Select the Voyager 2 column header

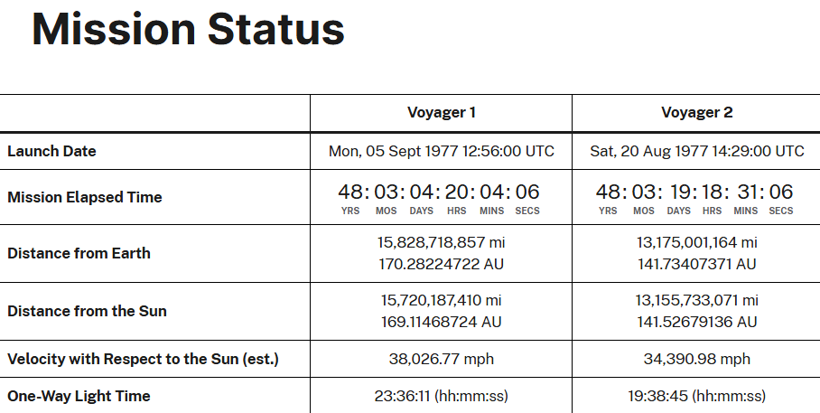[696, 112]
